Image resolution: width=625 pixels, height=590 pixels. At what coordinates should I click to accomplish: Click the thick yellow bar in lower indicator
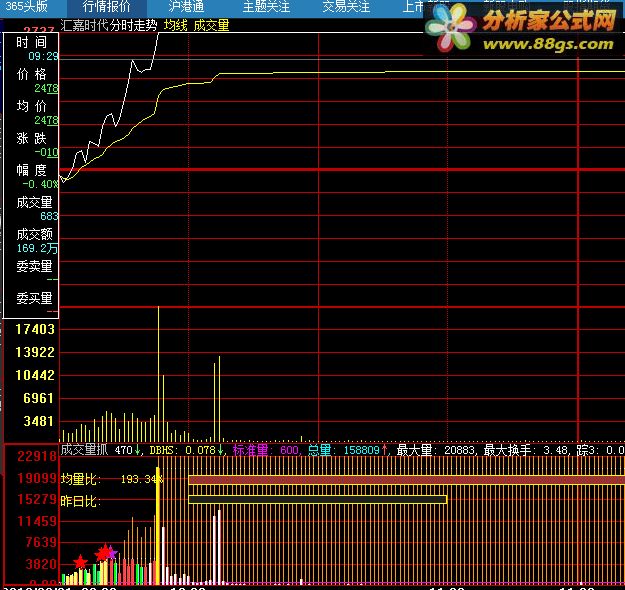tap(158, 525)
